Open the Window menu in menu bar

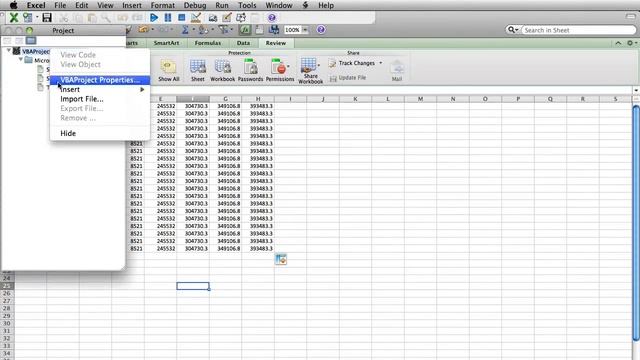[279, 5]
